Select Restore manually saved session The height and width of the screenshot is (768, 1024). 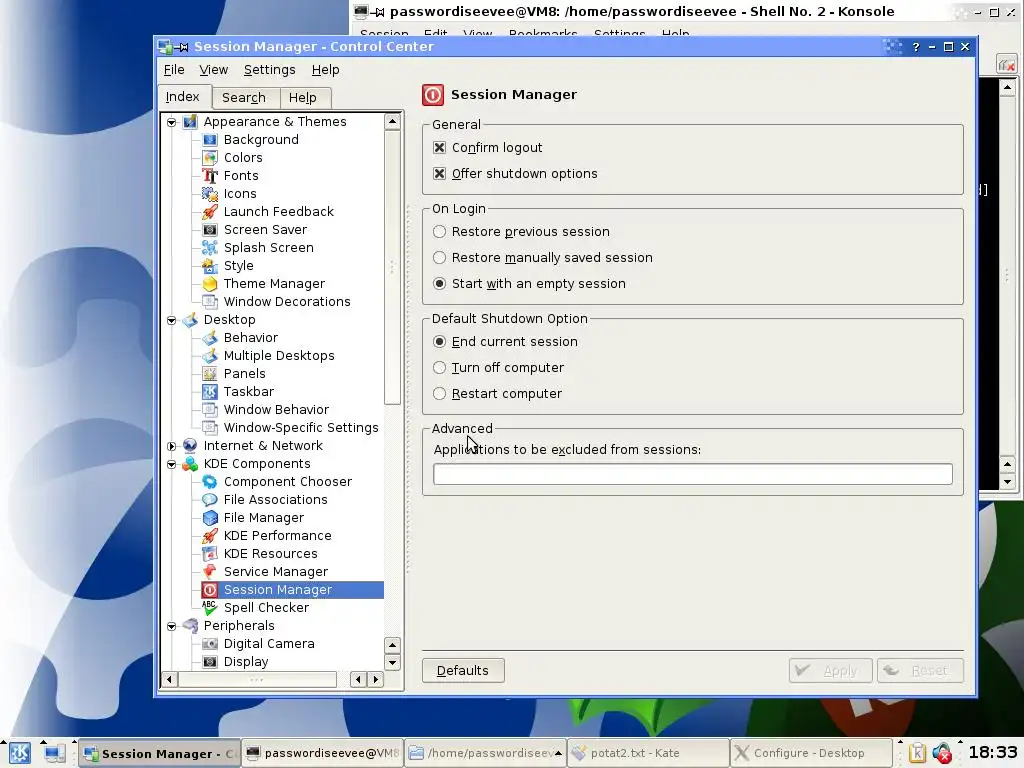440,258
